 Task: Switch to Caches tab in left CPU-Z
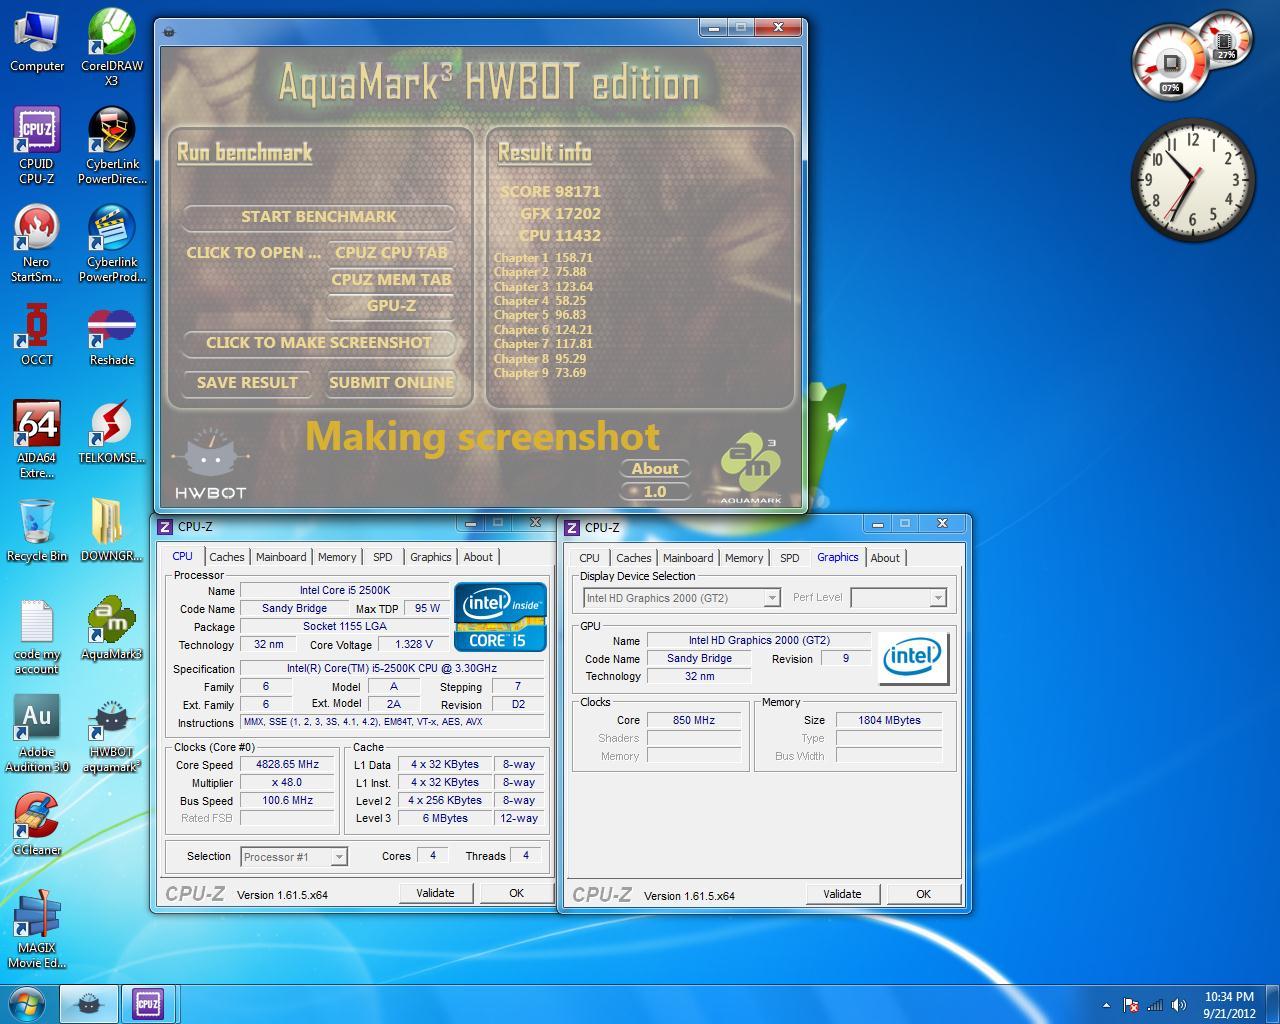(x=226, y=557)
